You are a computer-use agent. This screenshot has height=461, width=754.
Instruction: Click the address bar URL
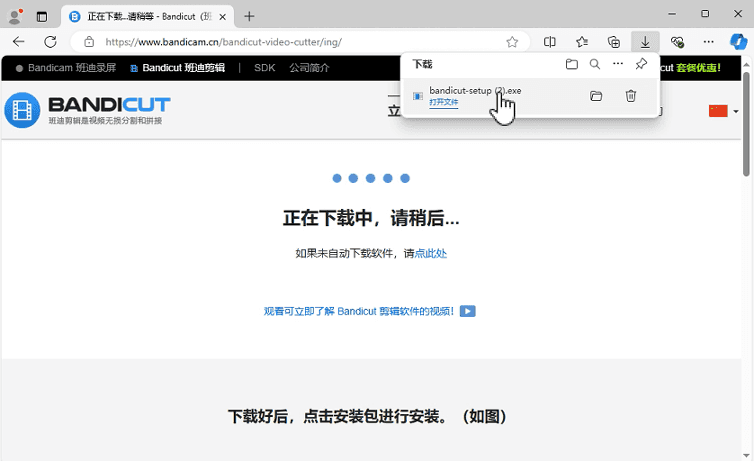[x=224, y=42]
